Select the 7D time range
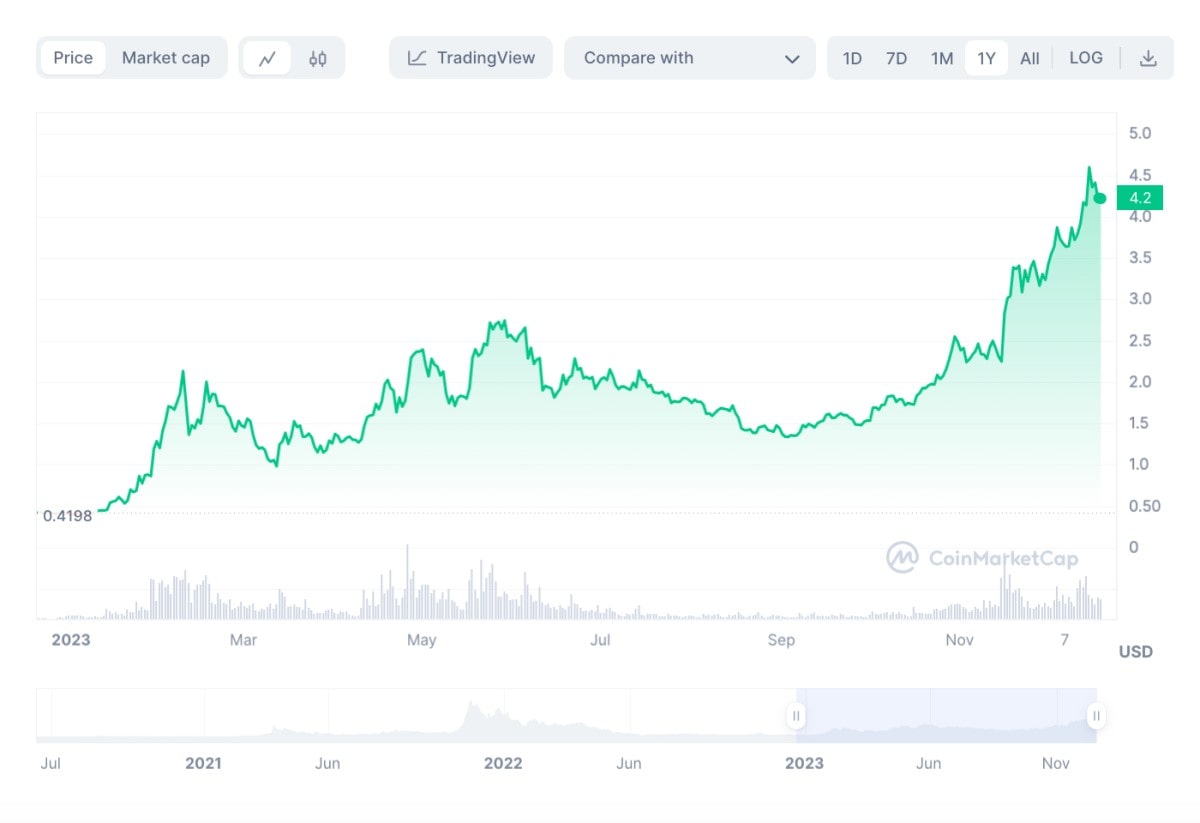Viewport: 1200px width, 823px height. [896, 58]
